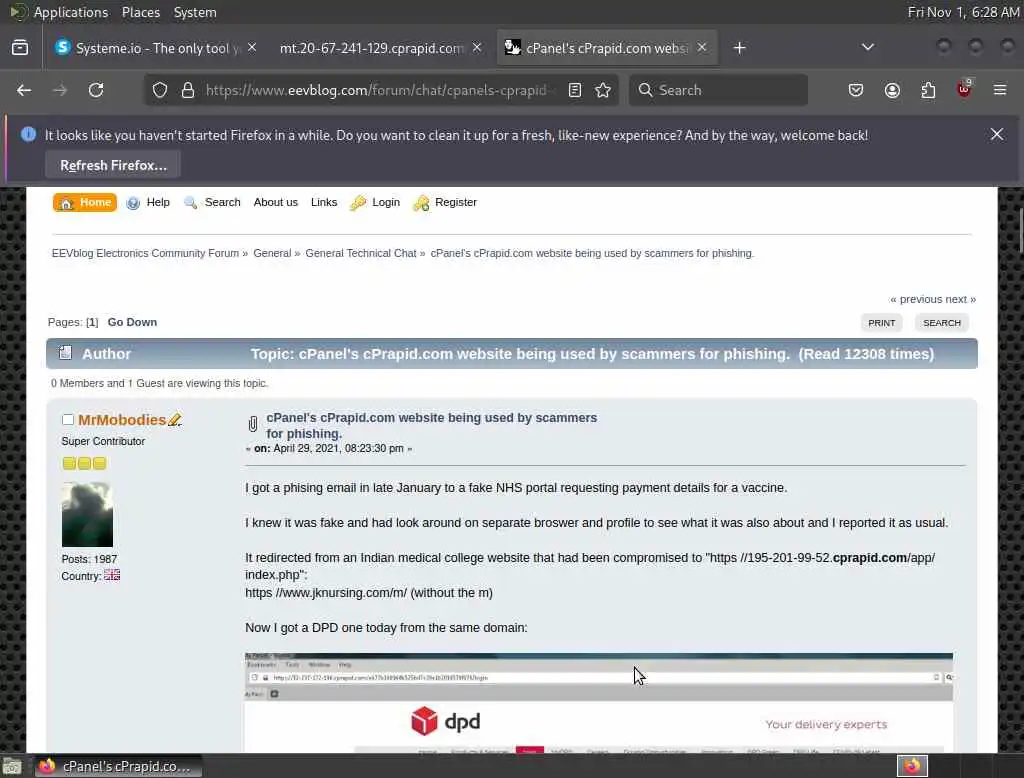Screen dimensions: 1024x778
Task: Click MrMobodies avatar image
Action: click(x=87, y=515)
